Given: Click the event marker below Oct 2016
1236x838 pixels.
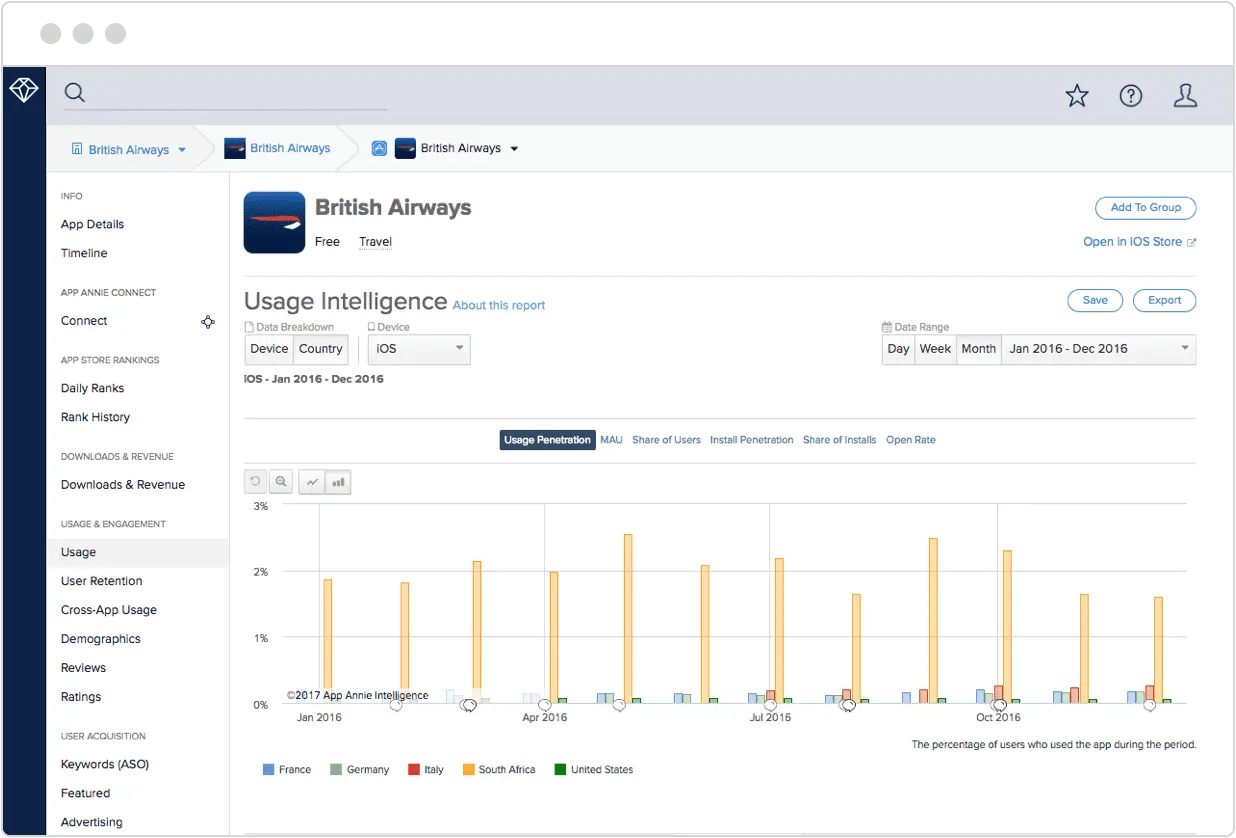Looking at the screenshot, I should (999, 706).
